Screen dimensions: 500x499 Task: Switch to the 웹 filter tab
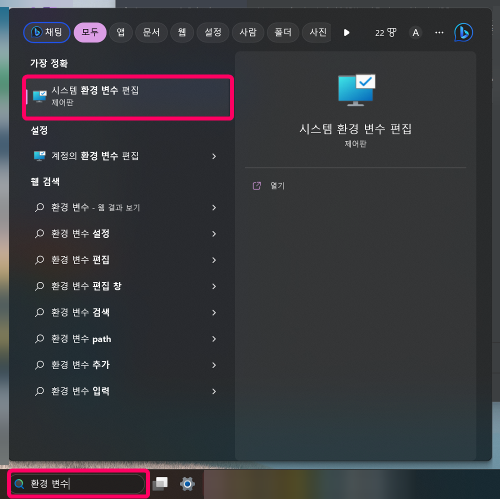click(182, 32)
